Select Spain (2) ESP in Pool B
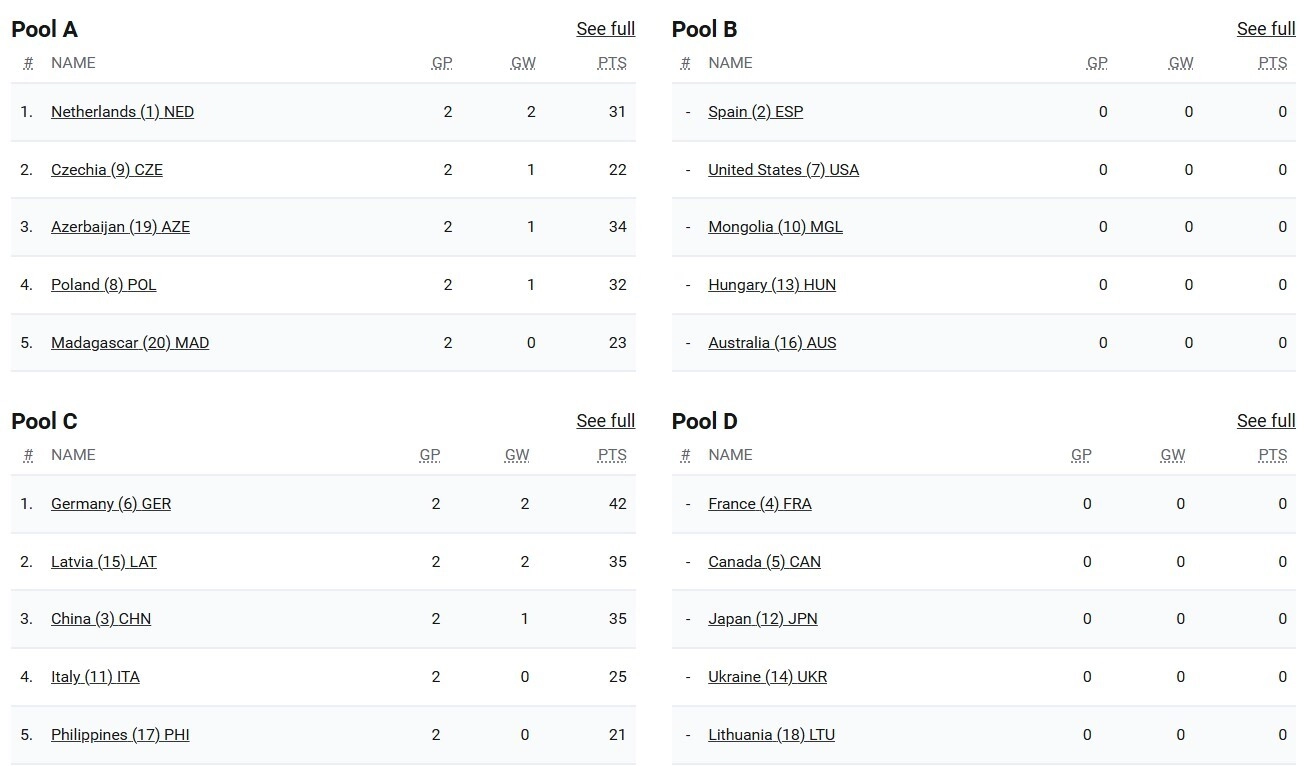 755,112
